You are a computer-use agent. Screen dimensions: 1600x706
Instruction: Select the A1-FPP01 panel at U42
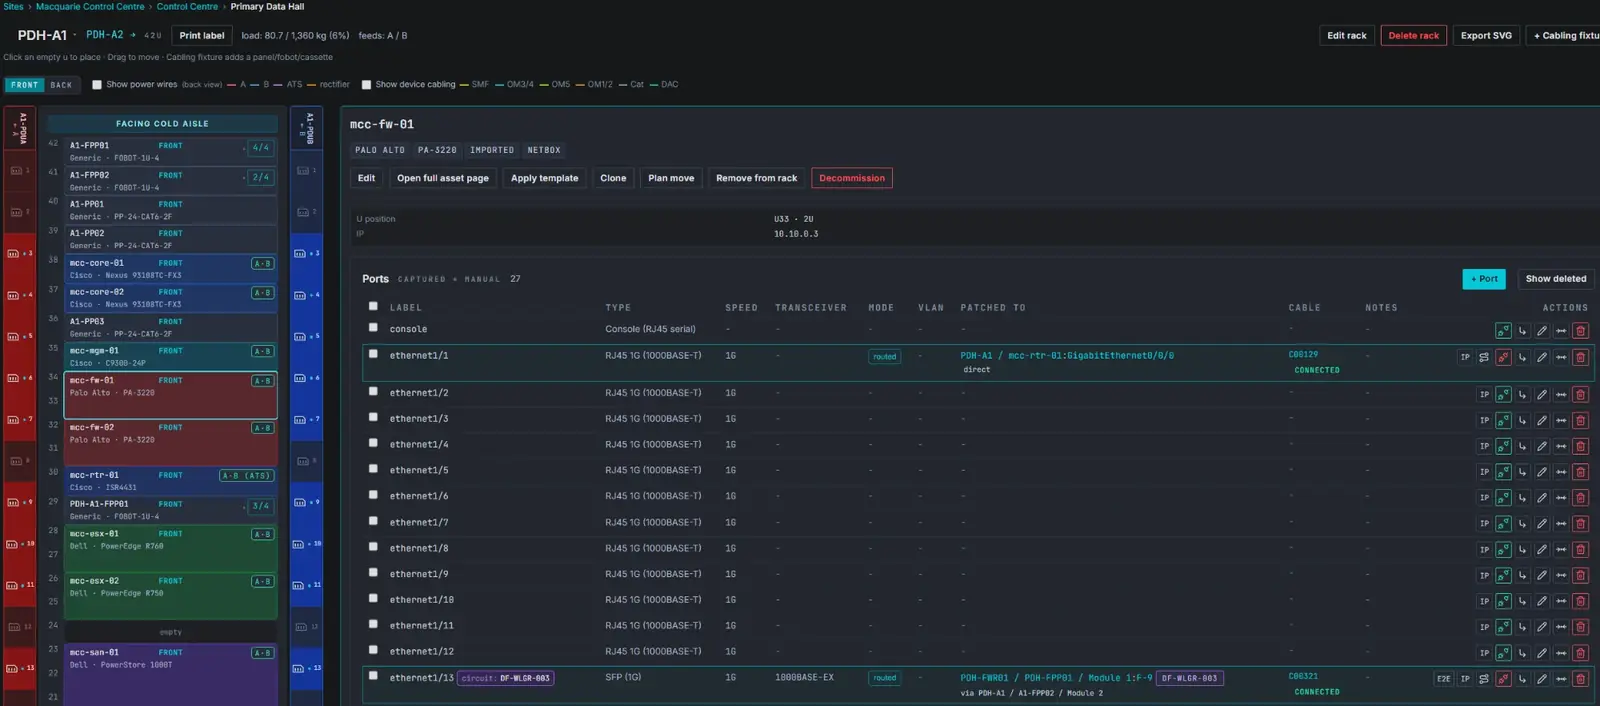pyautogui.click(x=171, y=152)
